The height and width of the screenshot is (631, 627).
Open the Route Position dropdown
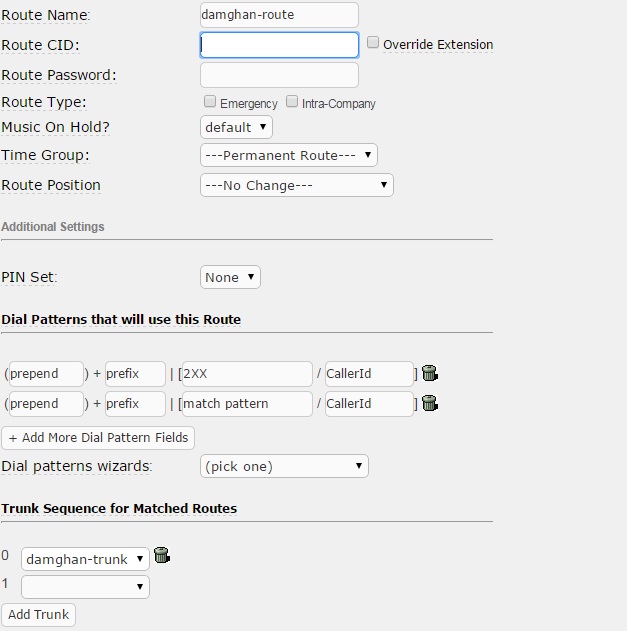(x=296, y=185)
